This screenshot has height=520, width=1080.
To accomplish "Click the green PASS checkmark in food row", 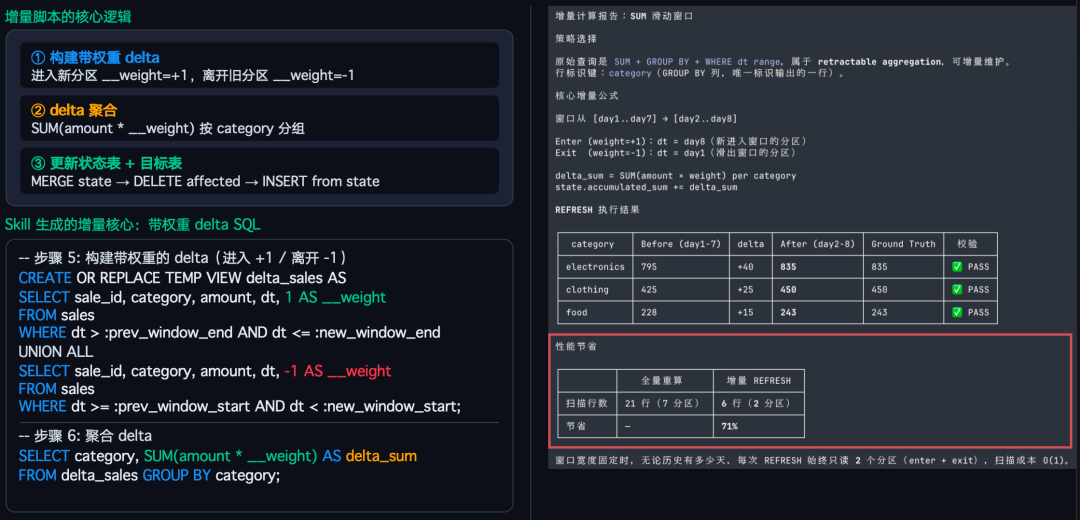I will click(957, 312).
